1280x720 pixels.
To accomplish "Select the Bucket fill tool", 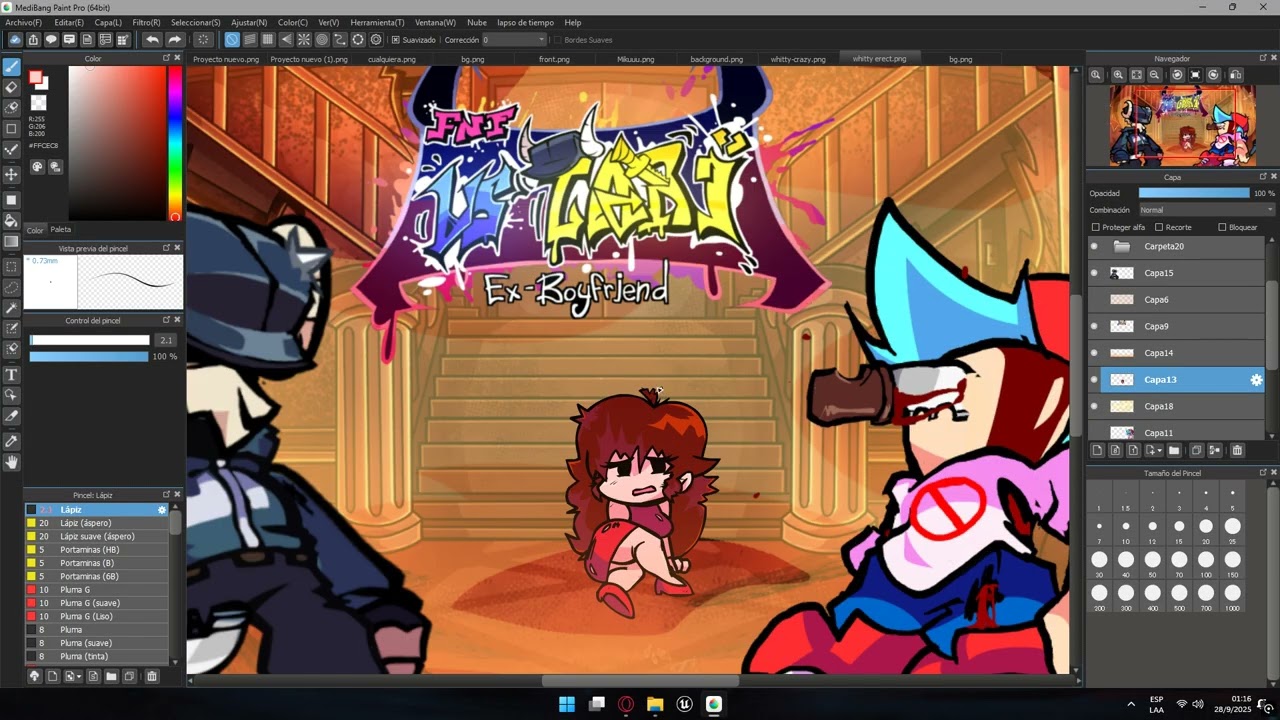I will point(12,220).
